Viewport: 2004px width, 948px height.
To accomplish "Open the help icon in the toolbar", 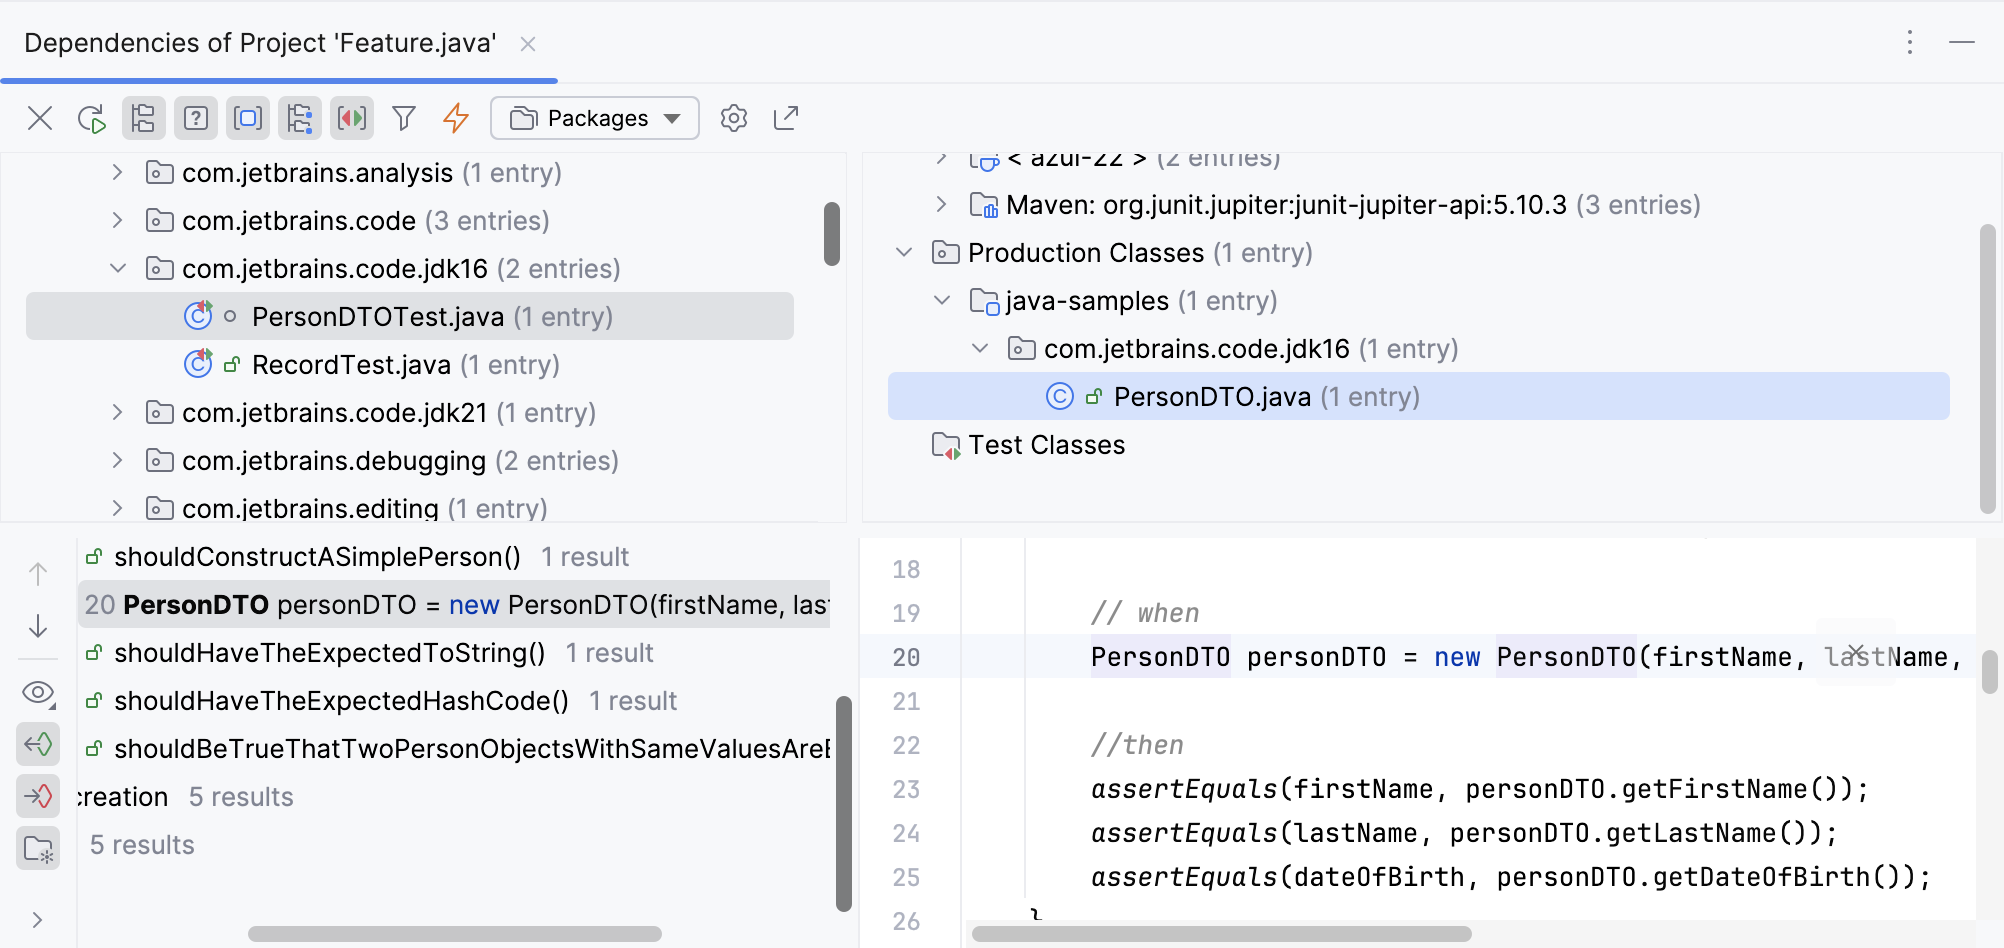I will [195, 118].
